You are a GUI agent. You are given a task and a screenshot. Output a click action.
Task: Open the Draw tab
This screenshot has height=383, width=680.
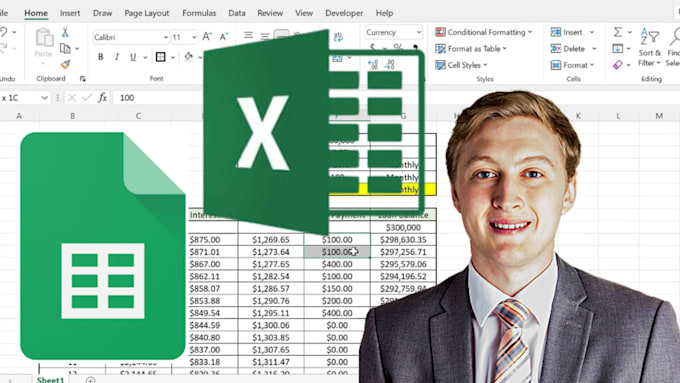(x=102, y=13)
